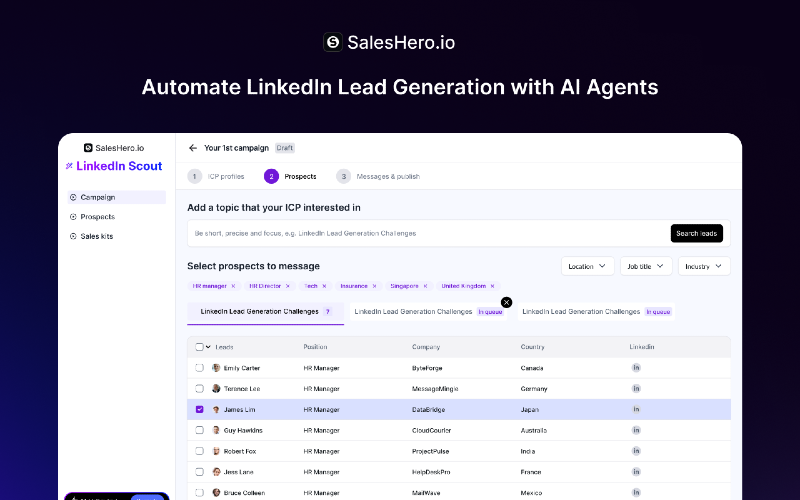Click the Prospects sidebar icon
This screenshot has height=500, width=800.
click(x=73, y=217)
